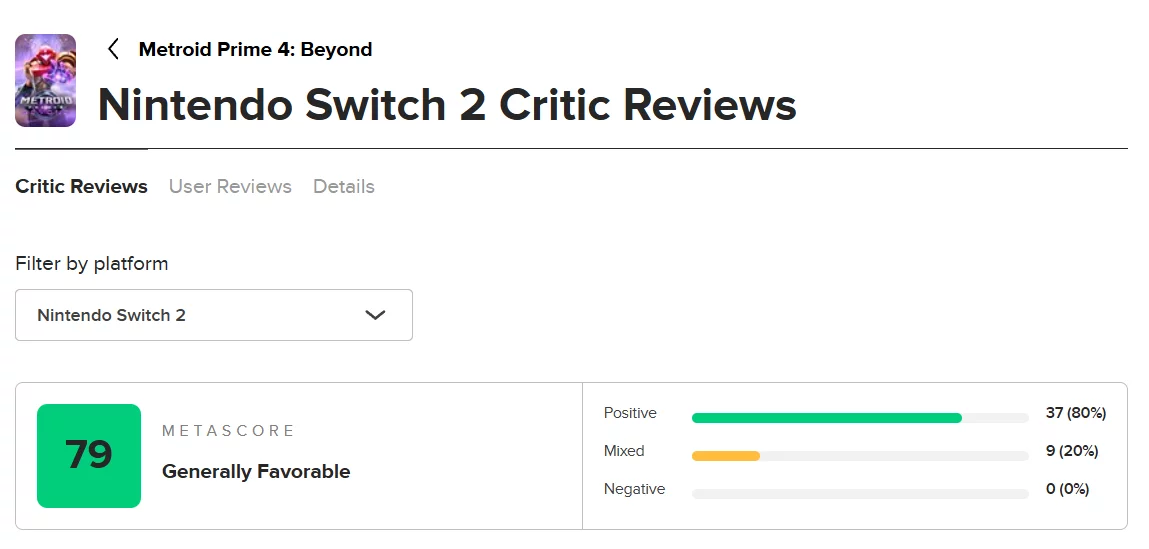The height and width of the screenshot is (549, 1149).
Task: Open the Nintendo Switch 2 platform dropdown
Action: pyautogui.click(x=213, y=315)
